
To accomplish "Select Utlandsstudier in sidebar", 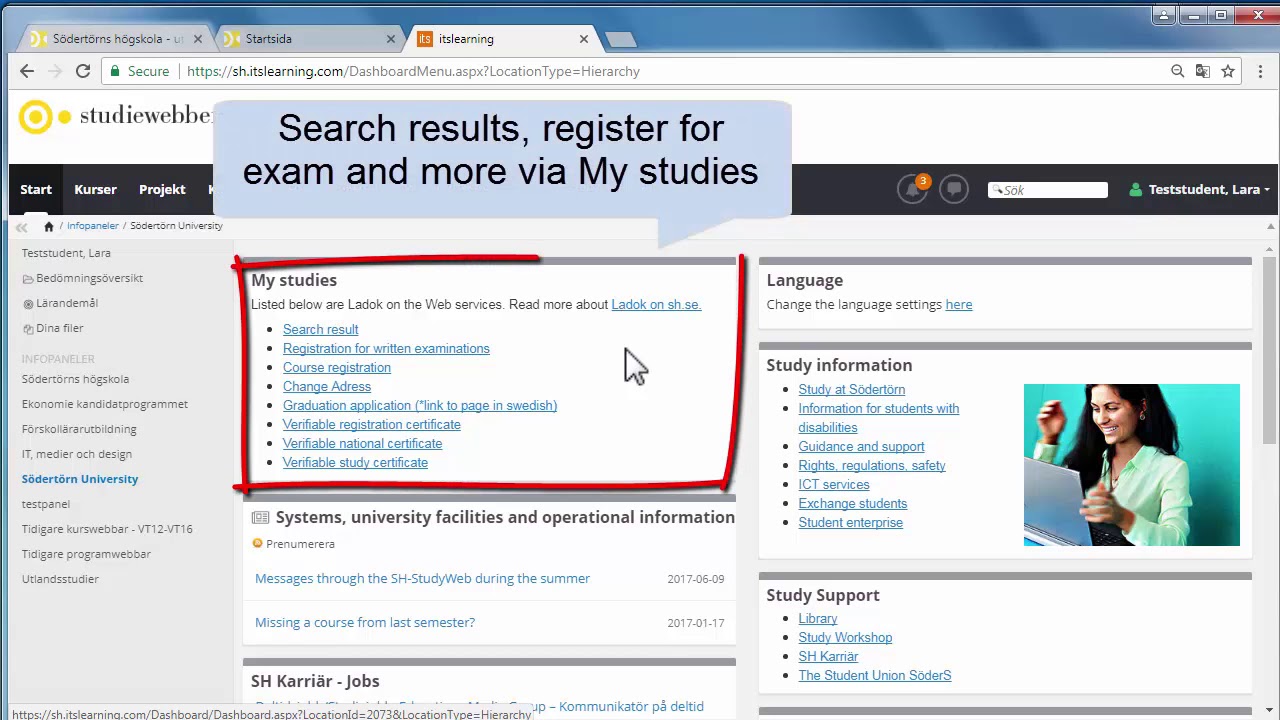I will tap(60, 579).
